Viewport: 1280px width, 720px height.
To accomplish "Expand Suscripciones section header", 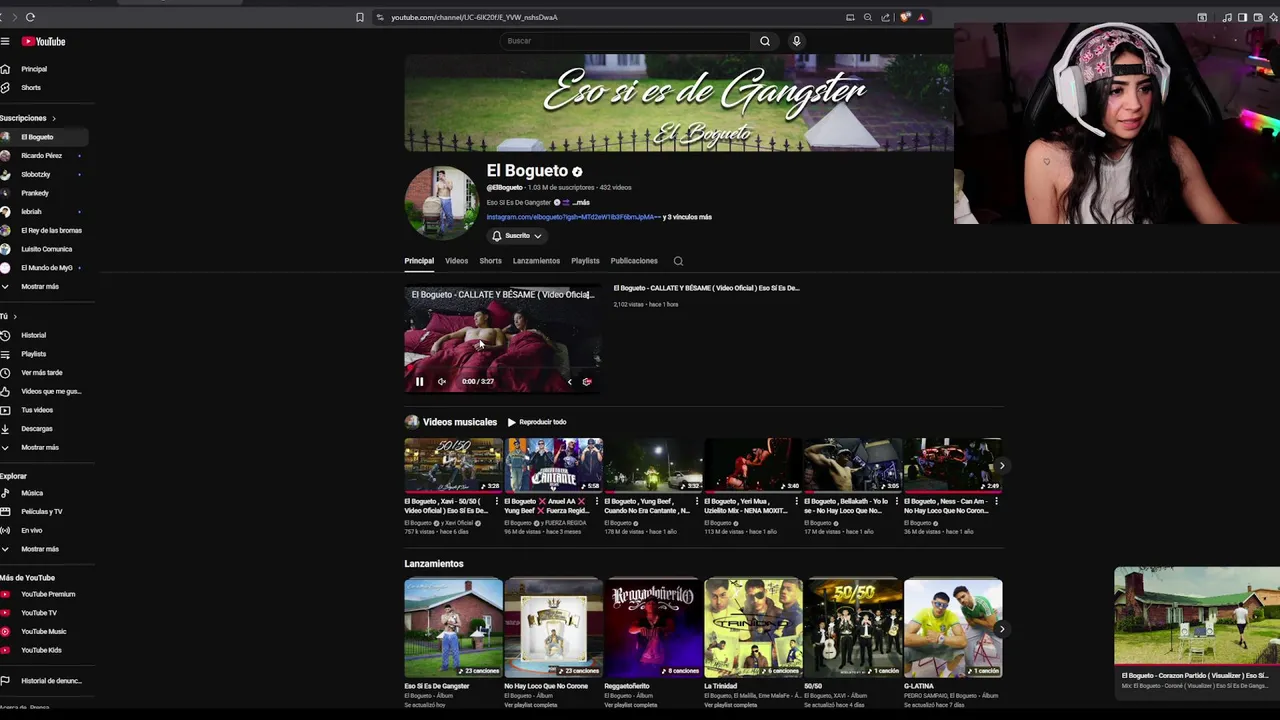I will (x=28, y=118).
